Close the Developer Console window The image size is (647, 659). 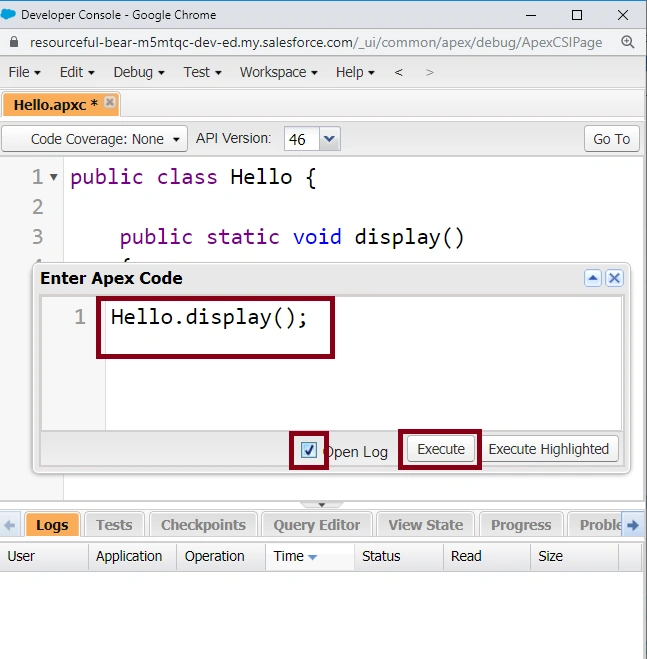tap(623, 15)
